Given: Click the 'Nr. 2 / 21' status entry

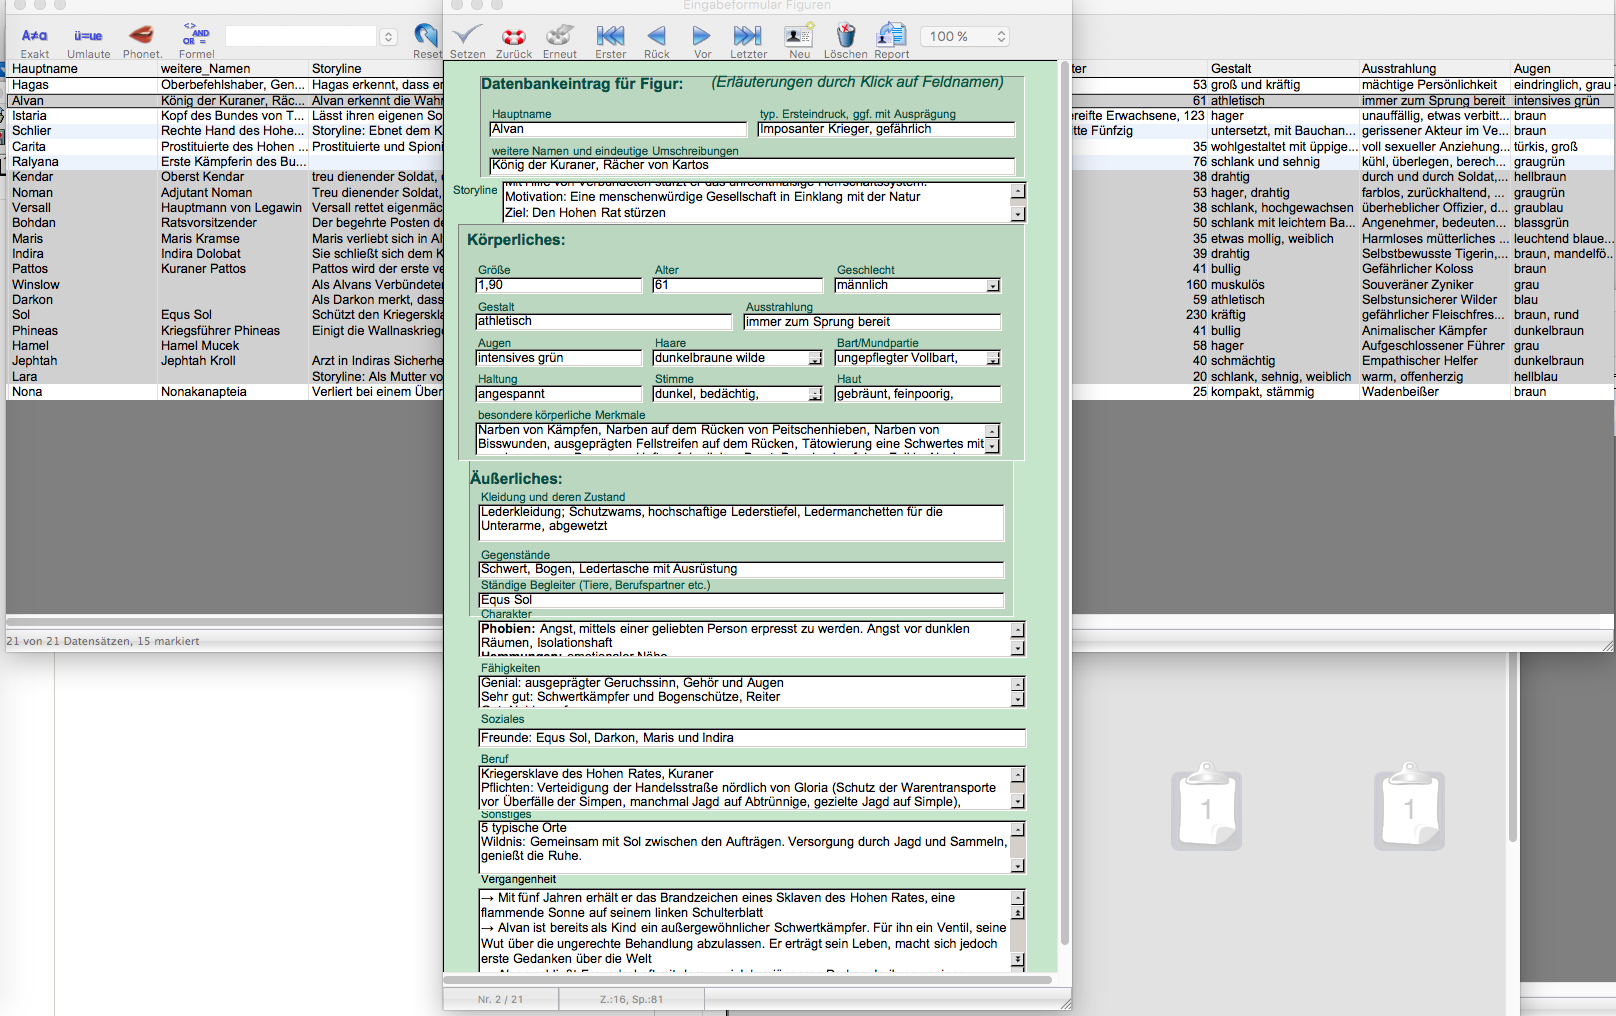Looking at the screenshot, I should coord(500,999).
